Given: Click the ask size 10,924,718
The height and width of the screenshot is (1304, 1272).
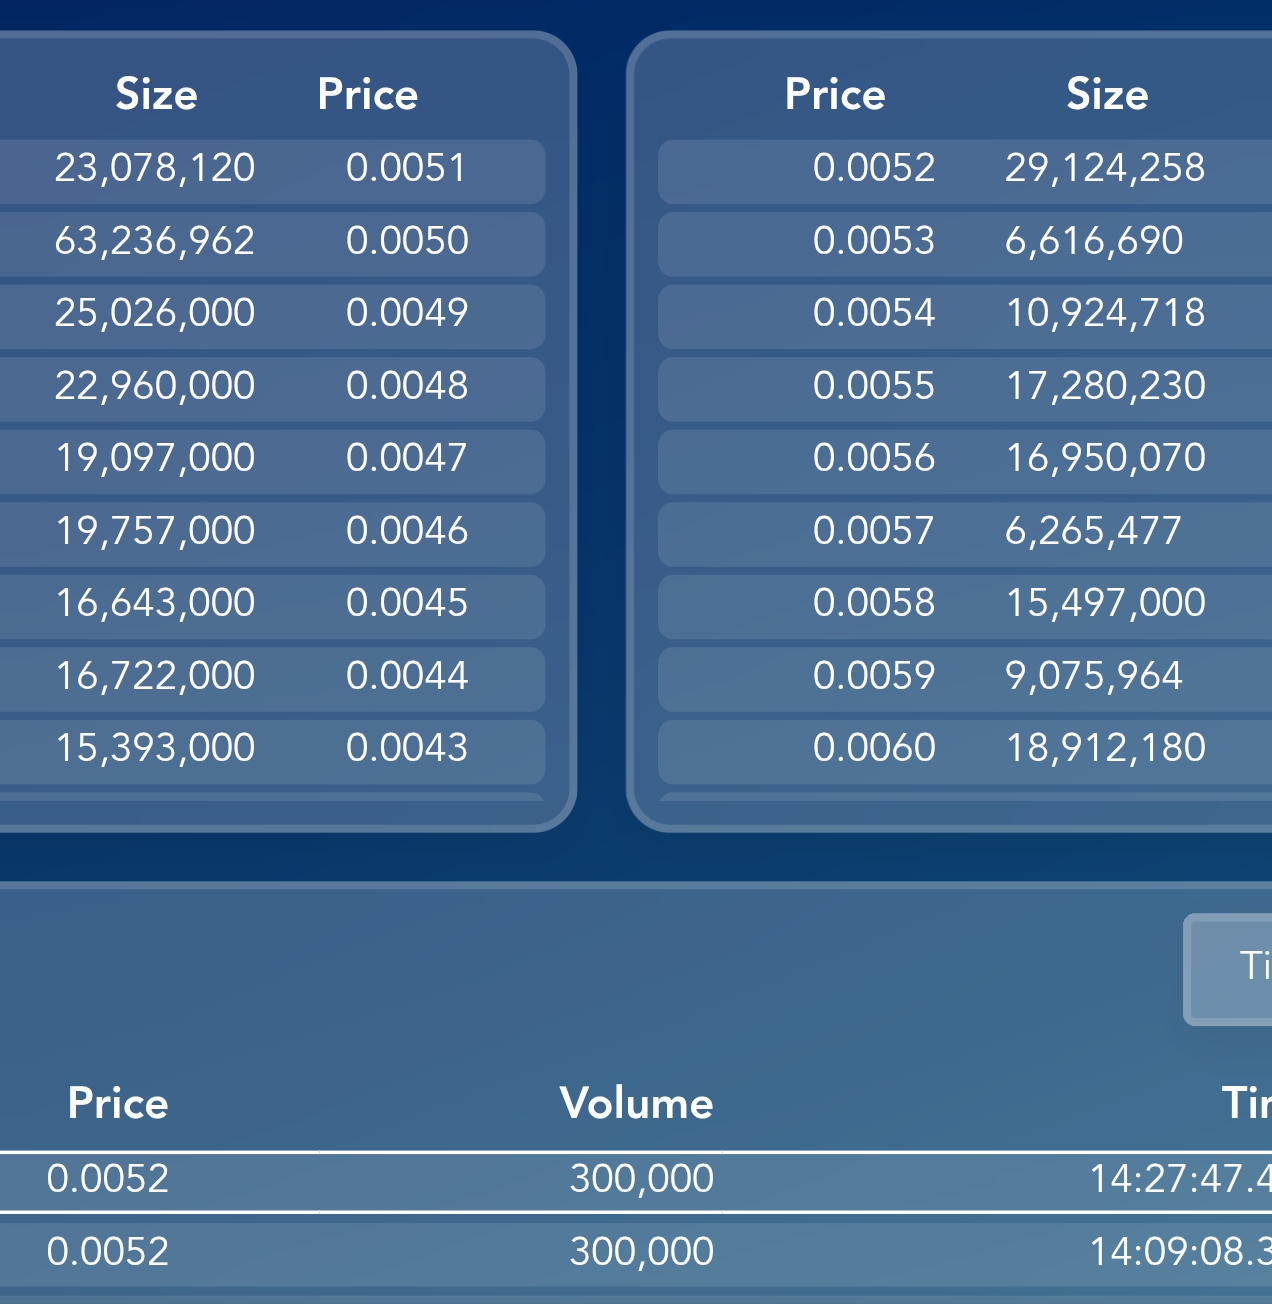Looking at the screenshot, I should click(x=1104, y=313).
